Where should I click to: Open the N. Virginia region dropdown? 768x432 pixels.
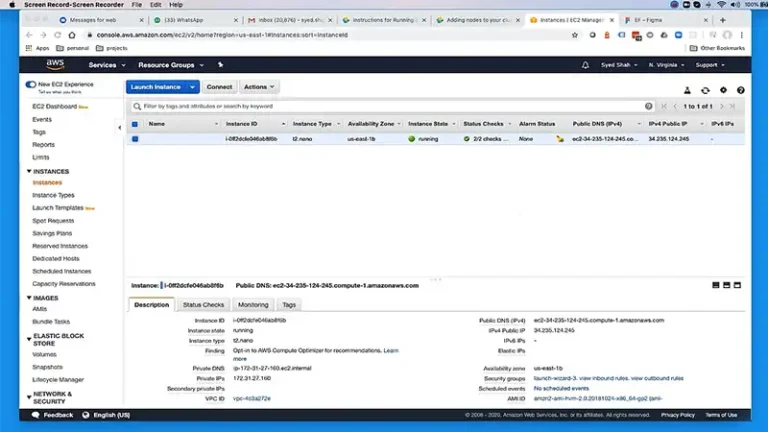point(666,65)
